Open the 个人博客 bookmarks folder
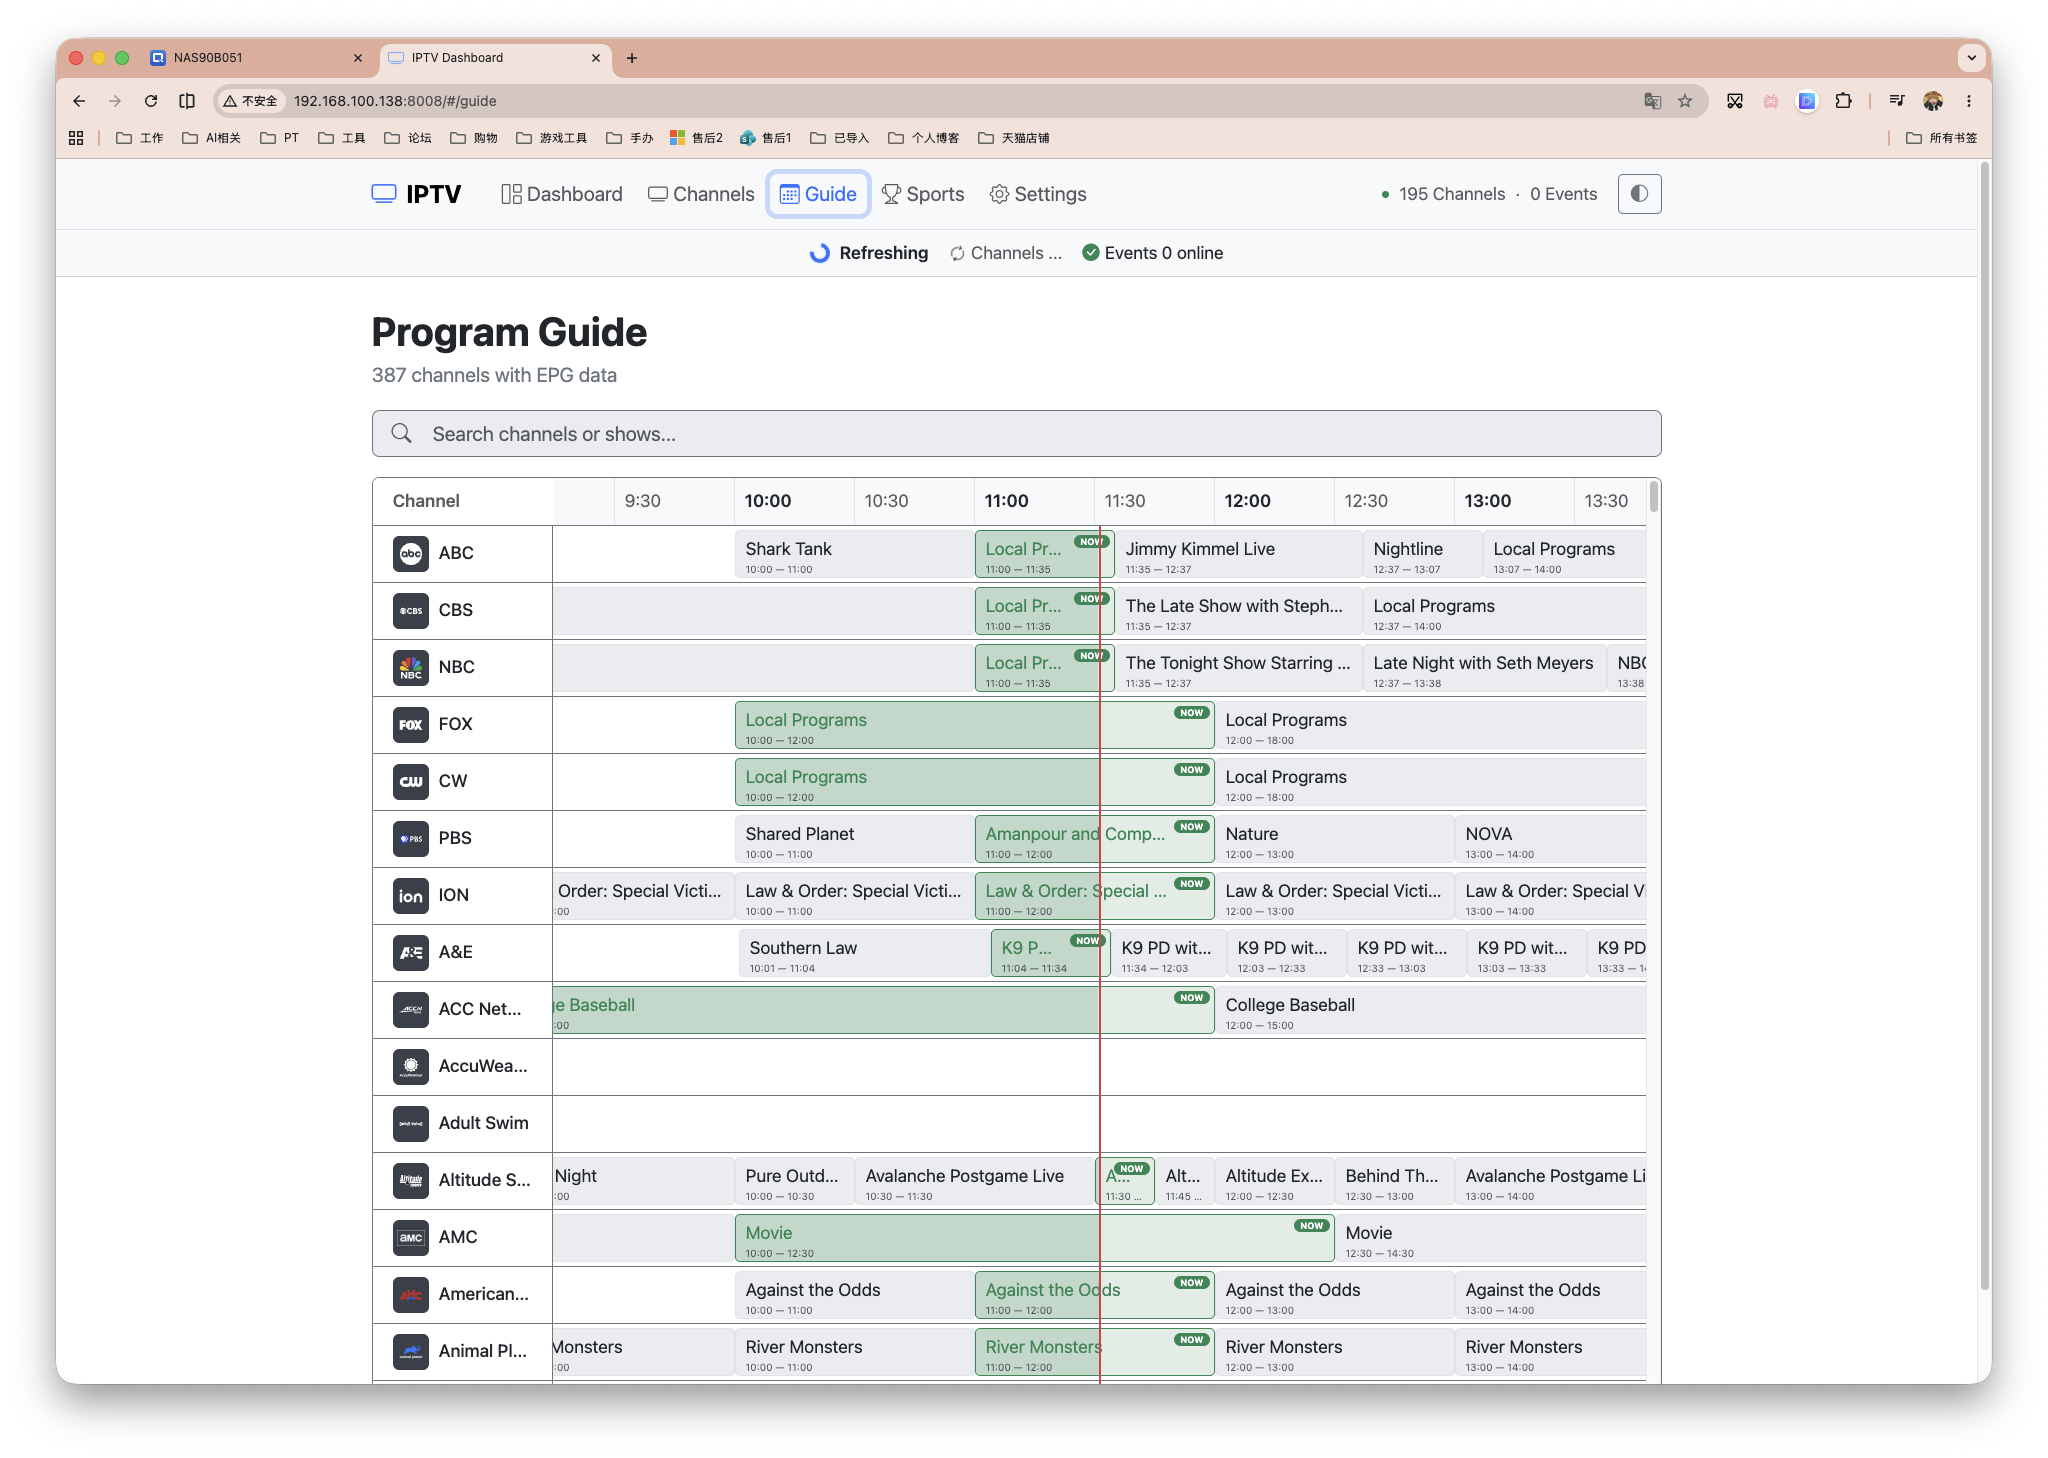The width and height of the screenshot is (2048, 1458). click(924, 138)
